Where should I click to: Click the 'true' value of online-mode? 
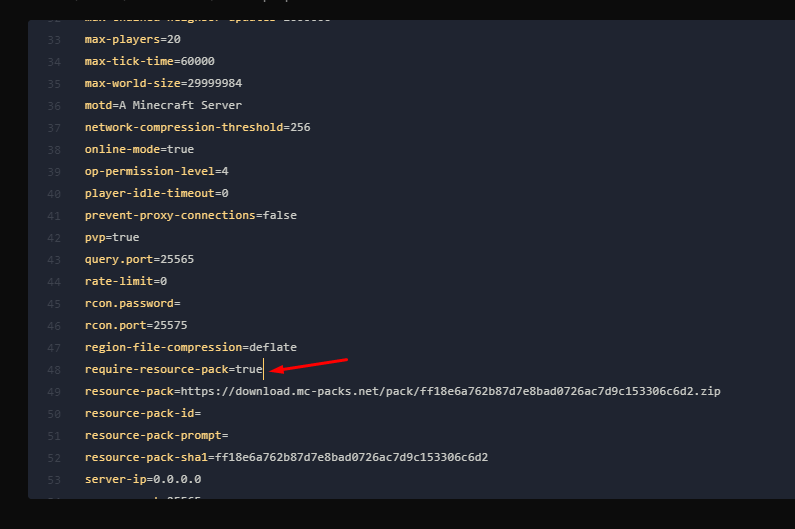tap(180, 149)
